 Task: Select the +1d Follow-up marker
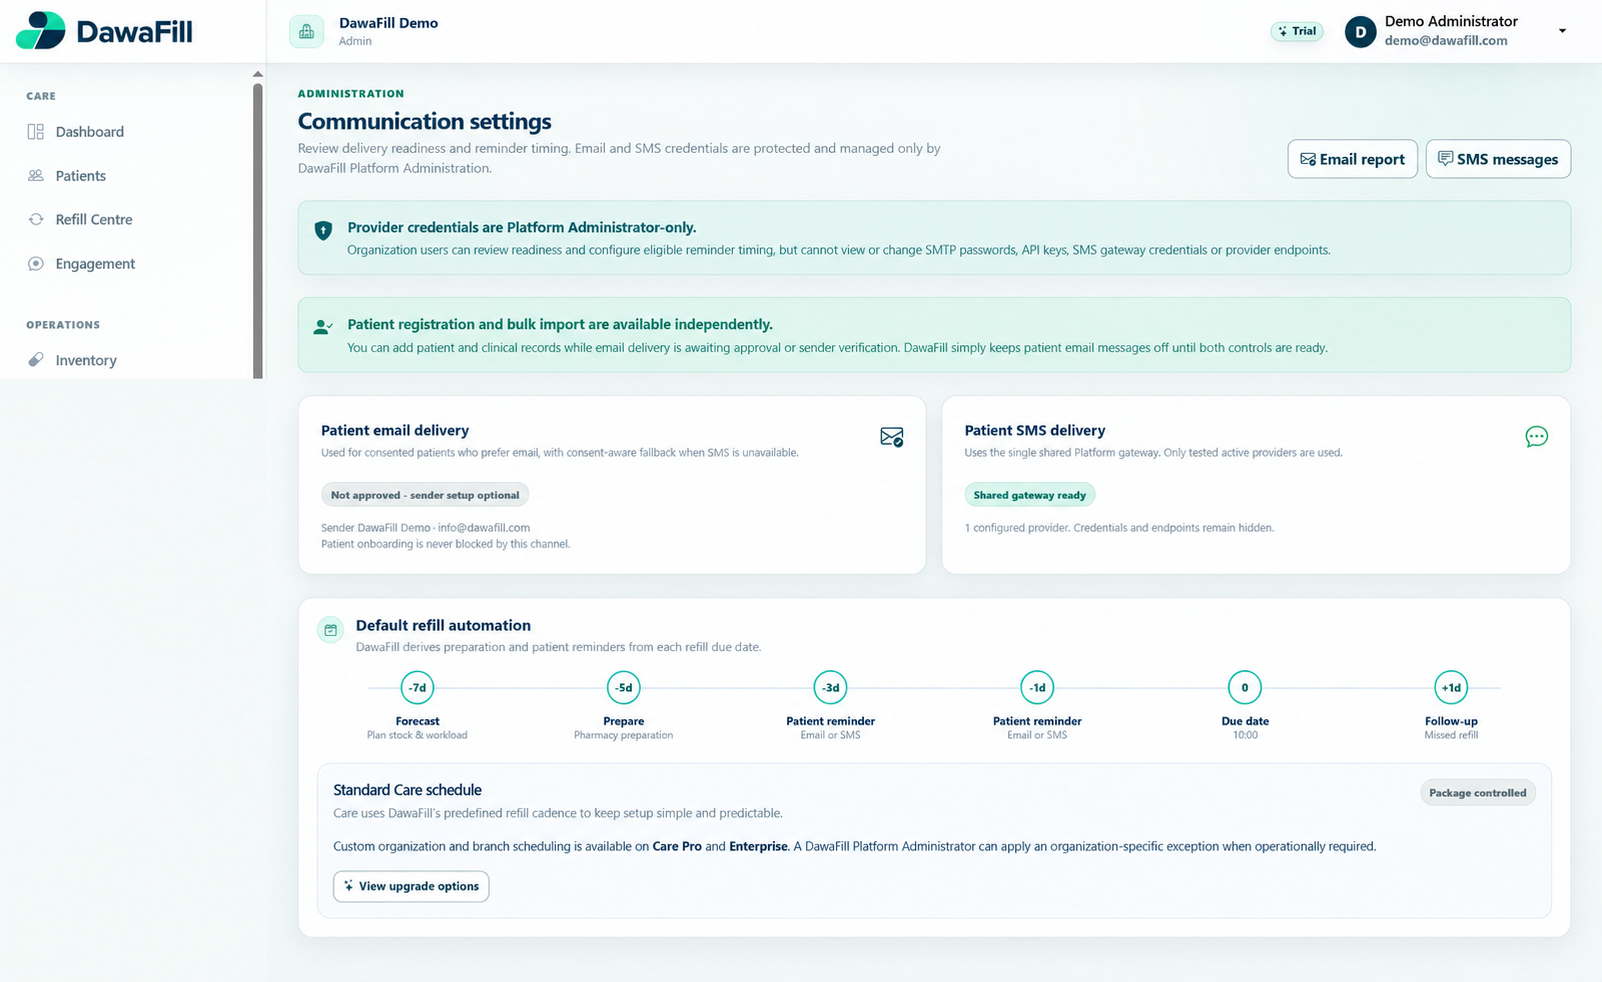1451,688
